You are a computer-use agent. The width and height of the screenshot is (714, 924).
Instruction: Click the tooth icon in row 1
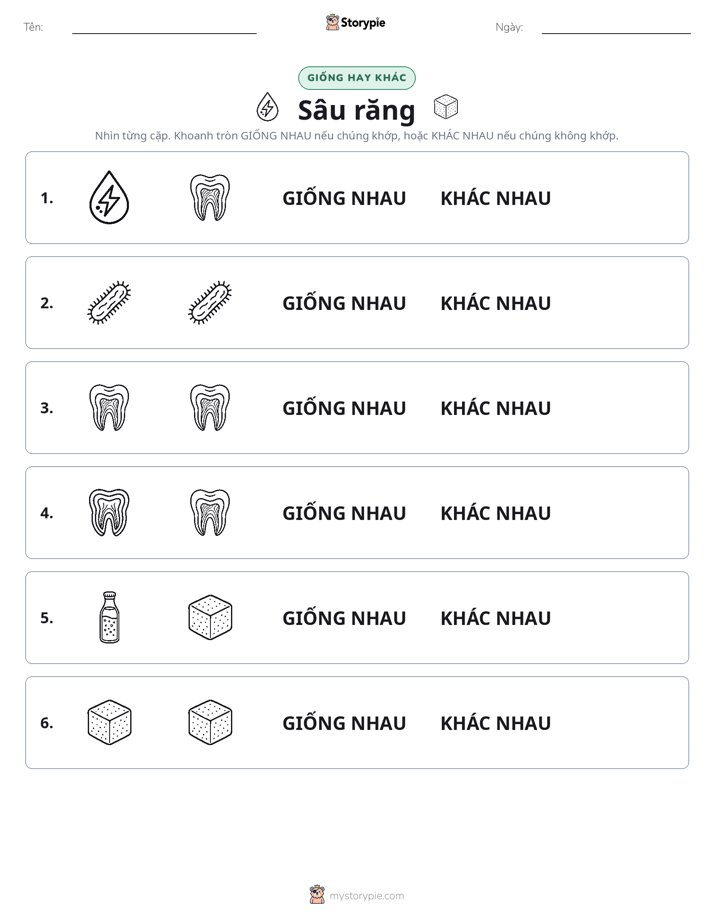click(x=210, y=197)
